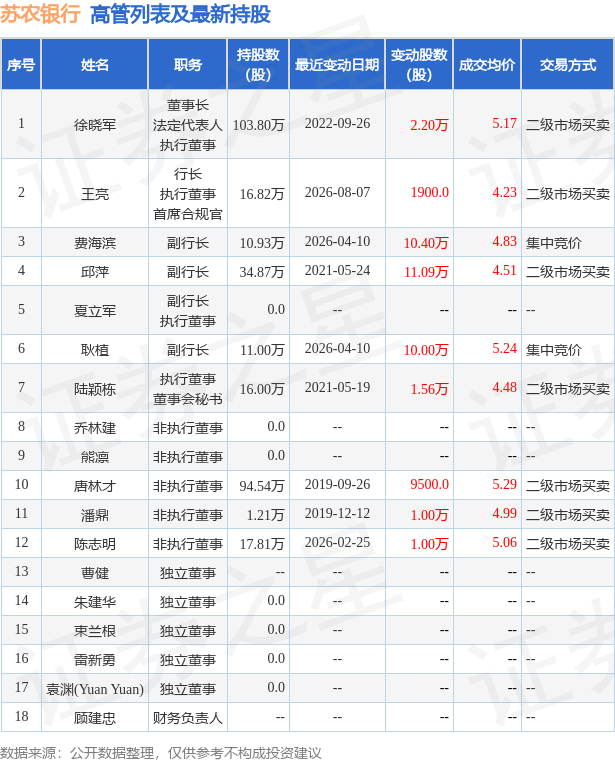The image size is (615, 762).
Task: Click the name 王亮
Action: click(95, 194)
